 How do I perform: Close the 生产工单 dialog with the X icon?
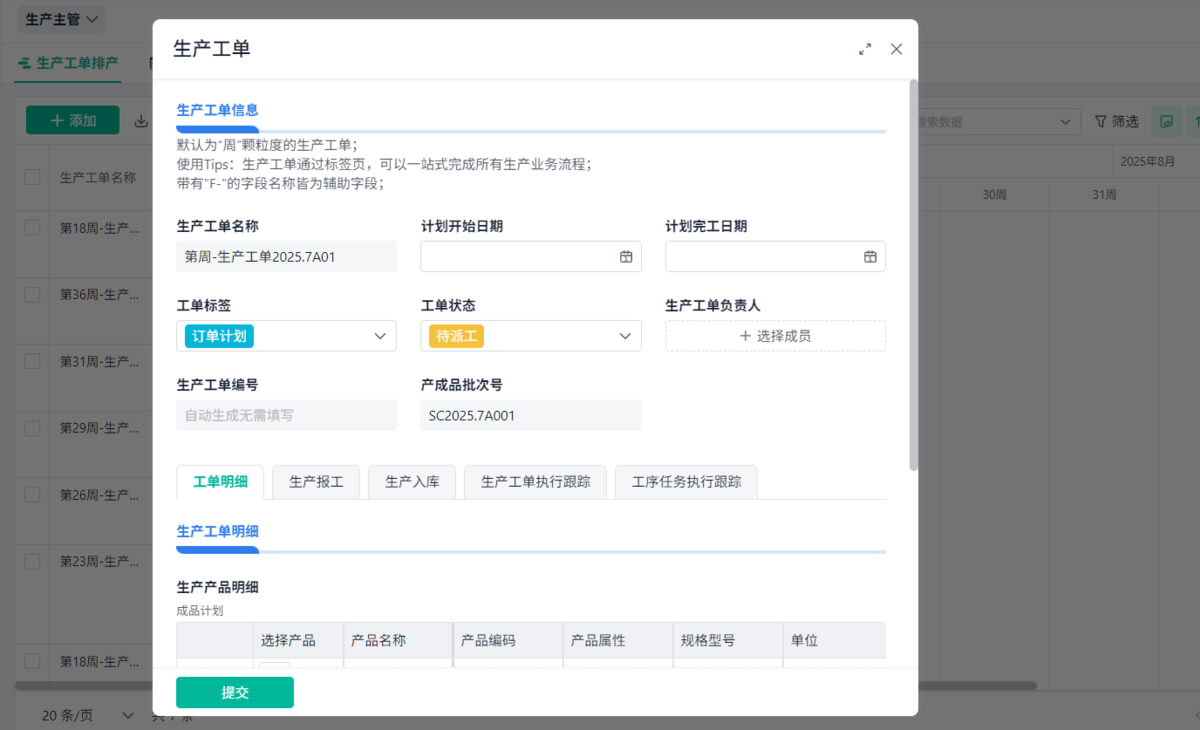tap(896, 49)
